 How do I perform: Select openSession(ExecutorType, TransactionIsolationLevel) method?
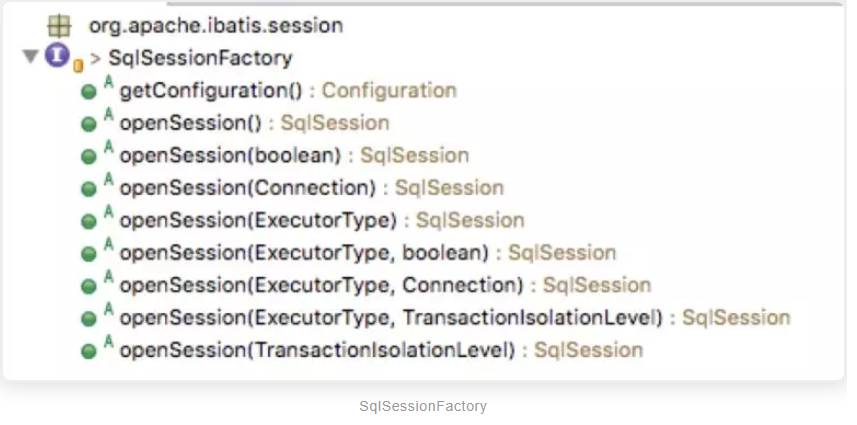coord(391,318)
